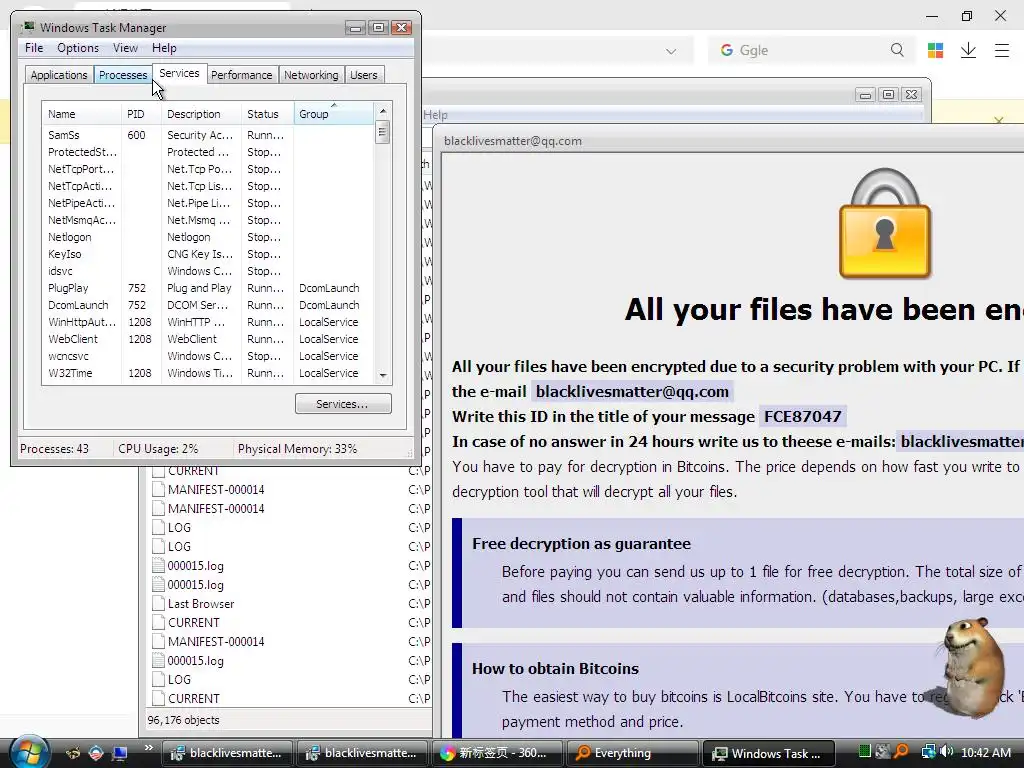Screen dimensions: 1024x768
Task: Sort services by PID column
Action: coord(141,114)
